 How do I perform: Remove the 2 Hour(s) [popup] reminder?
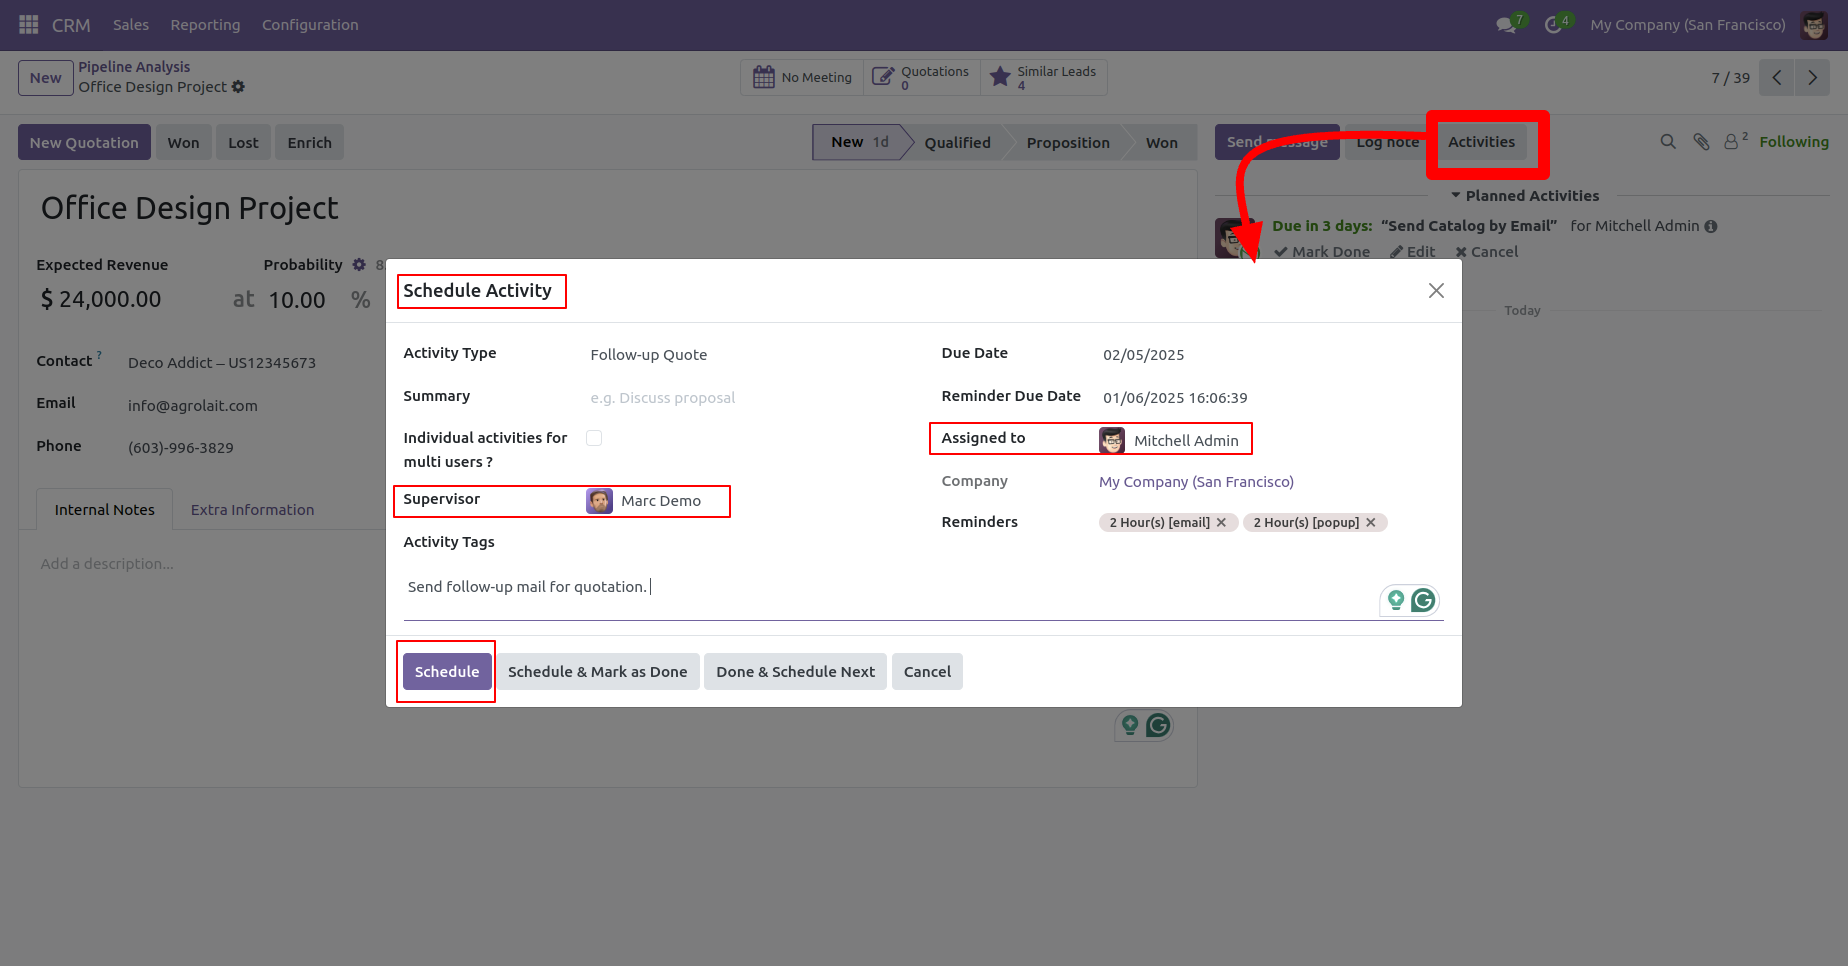pyautogui.click(x=1371, y=523)
